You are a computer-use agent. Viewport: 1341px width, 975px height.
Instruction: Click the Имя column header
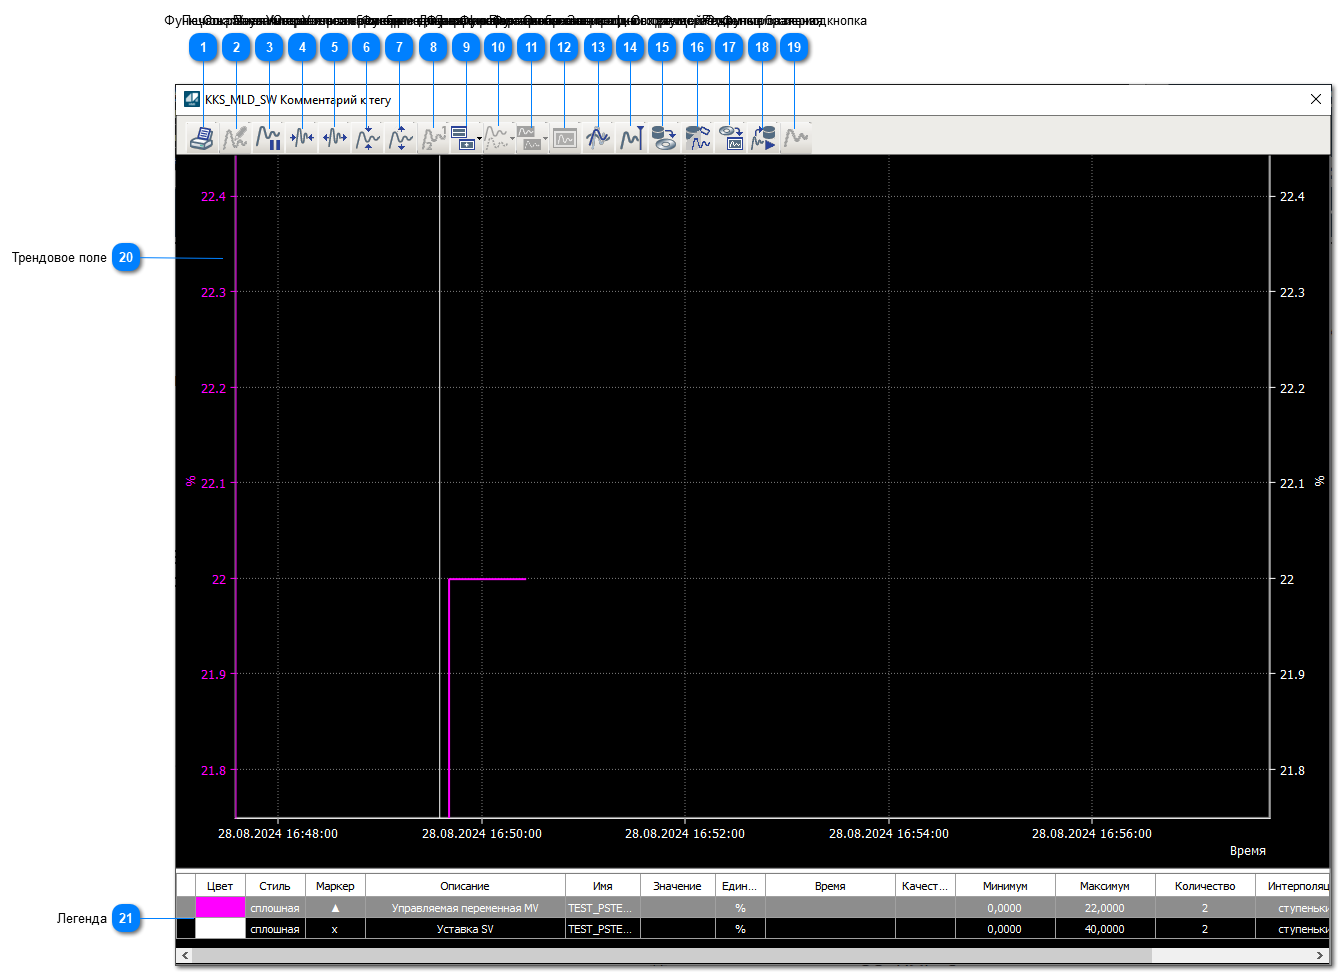point(603,886)
